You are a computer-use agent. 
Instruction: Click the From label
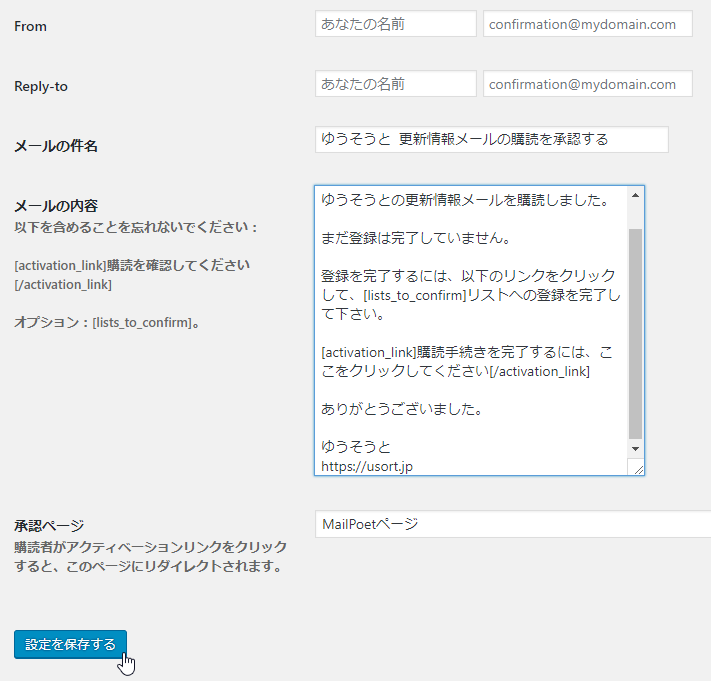point(31,26)
